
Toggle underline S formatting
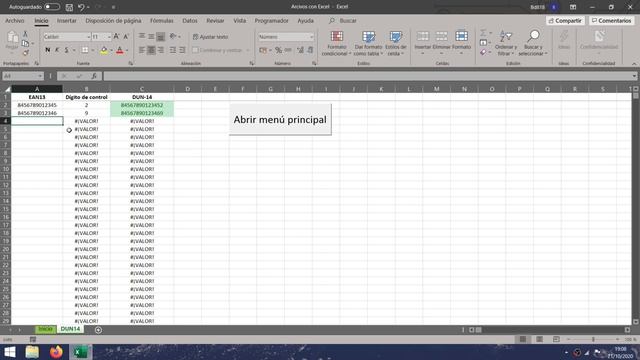[67, 50]
